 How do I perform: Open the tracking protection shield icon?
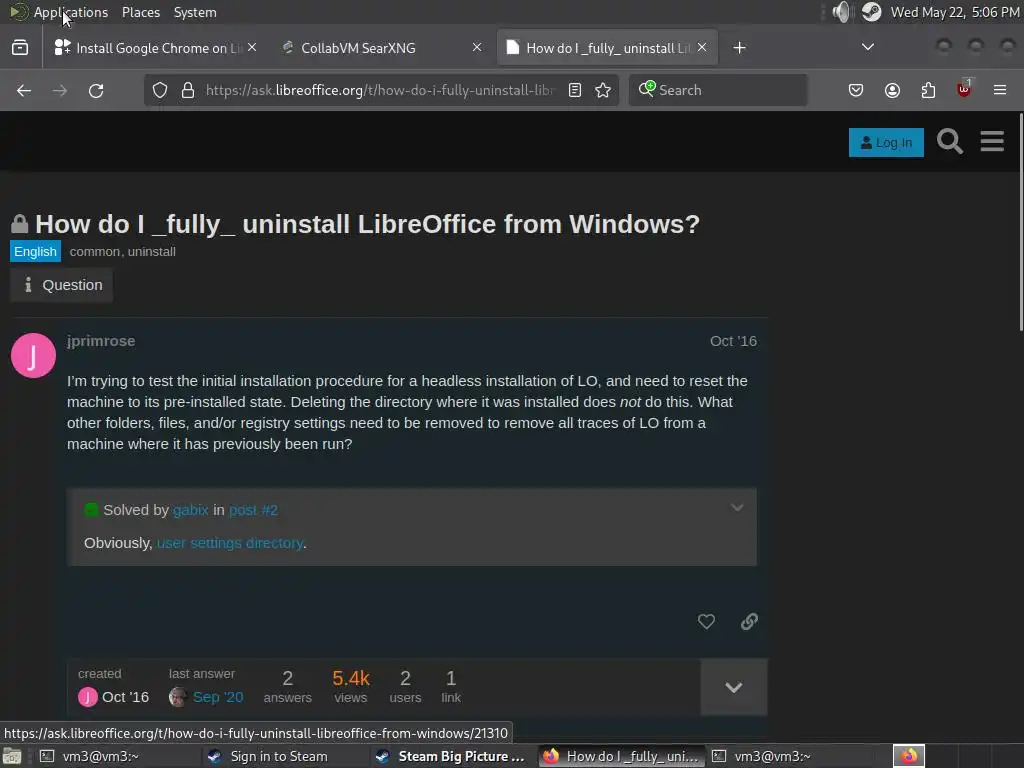[160, 90]
